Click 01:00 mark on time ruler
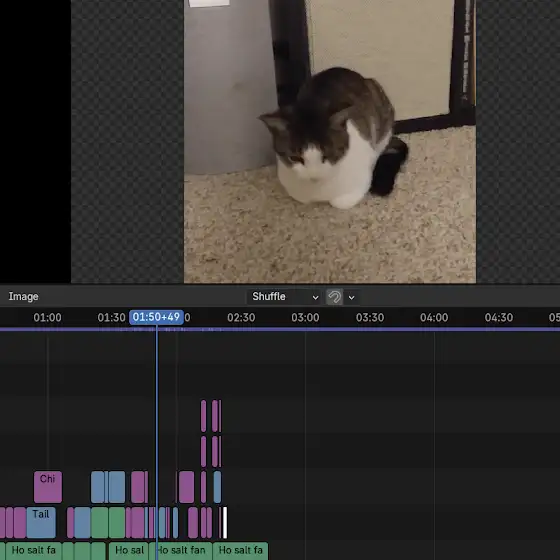This screenshot has height=560, width=560. (x=48, y=318)
